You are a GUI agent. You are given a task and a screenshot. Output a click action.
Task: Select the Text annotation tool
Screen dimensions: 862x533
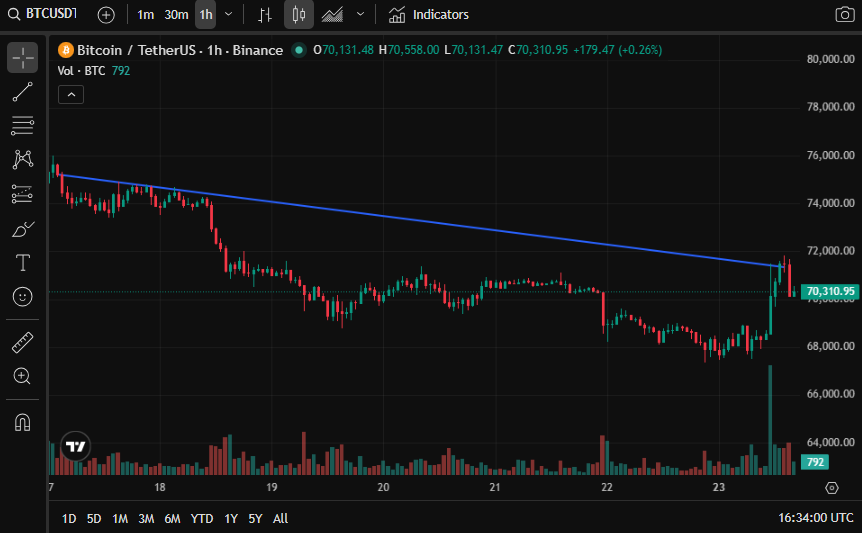coord(23,263)
